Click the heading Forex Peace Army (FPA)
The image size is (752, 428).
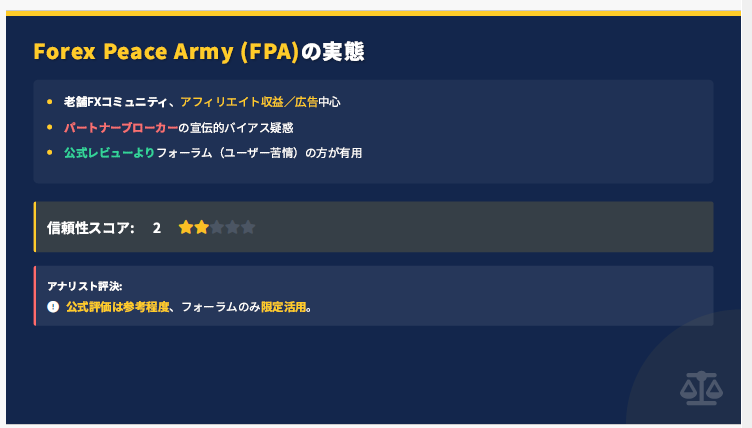coord(166,51)
